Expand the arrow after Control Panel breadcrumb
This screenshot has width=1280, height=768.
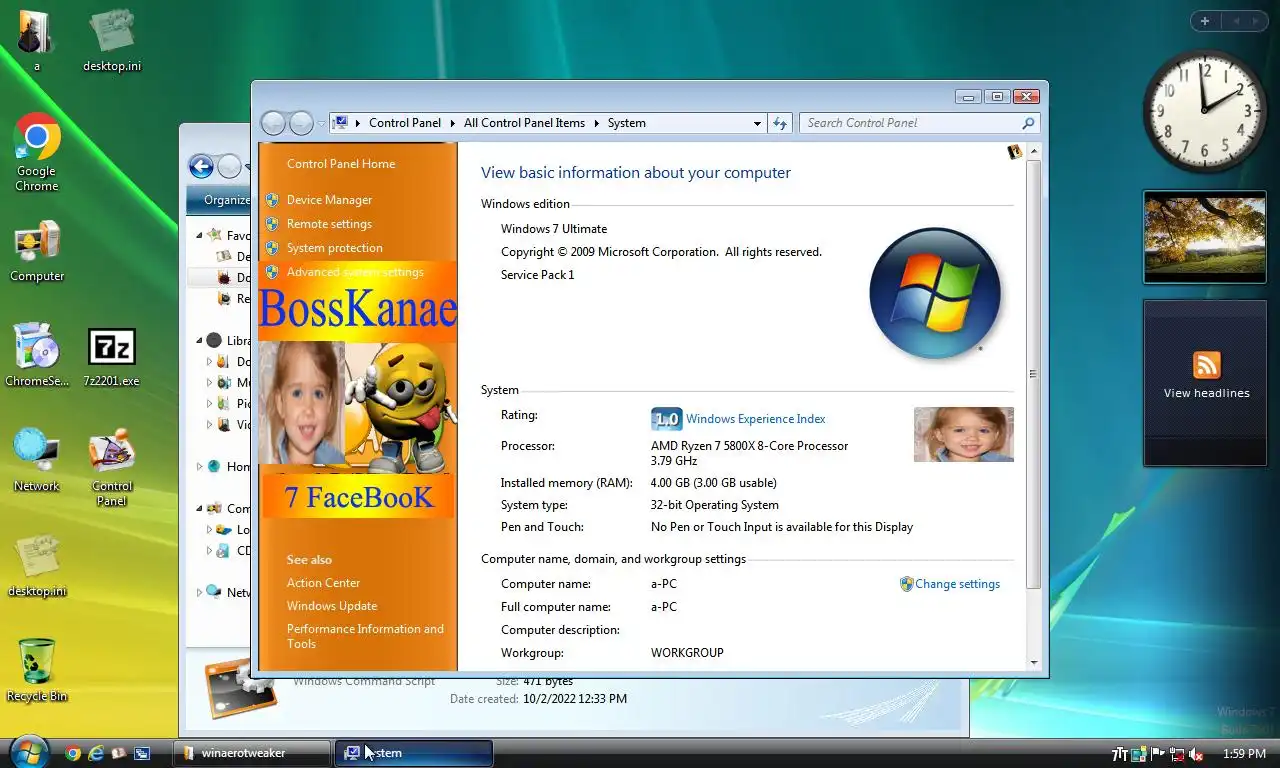click(x=452, y=123)
